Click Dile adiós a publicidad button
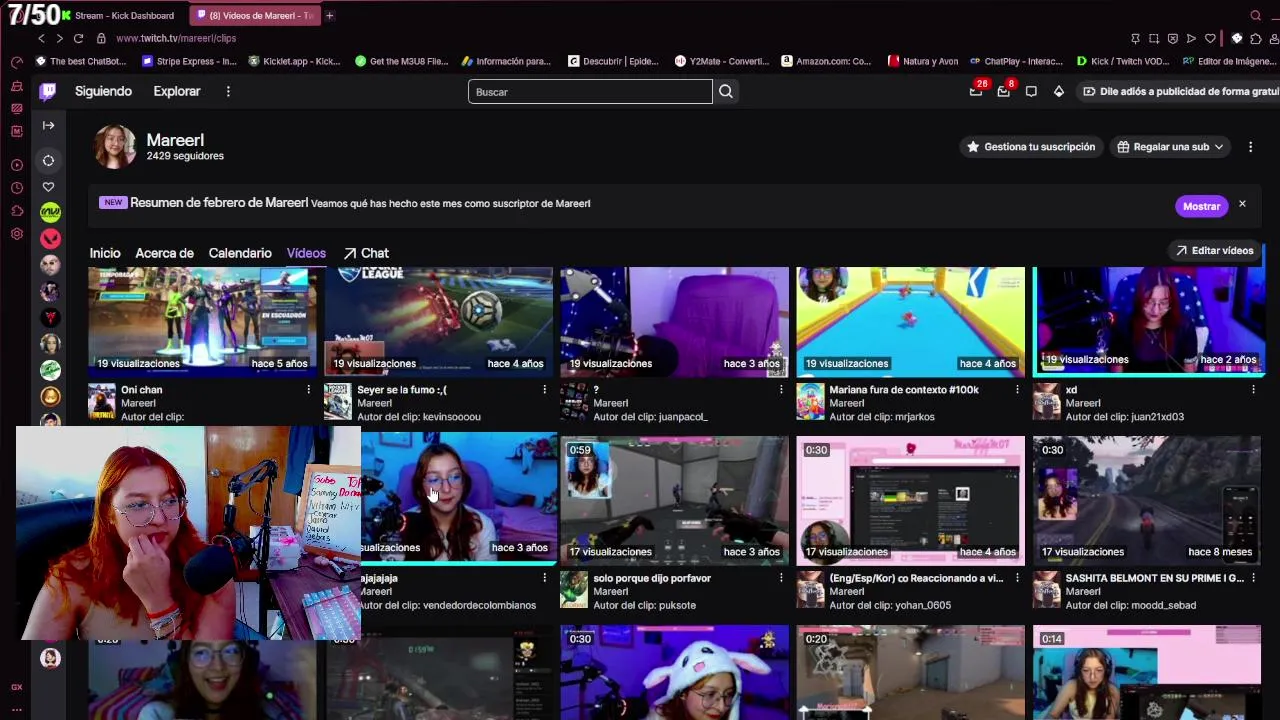This screenshot has width=1280, height=720. 1180,91
